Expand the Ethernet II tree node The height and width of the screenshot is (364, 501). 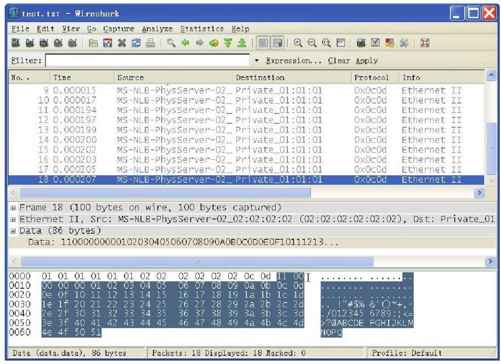[14, 220]
